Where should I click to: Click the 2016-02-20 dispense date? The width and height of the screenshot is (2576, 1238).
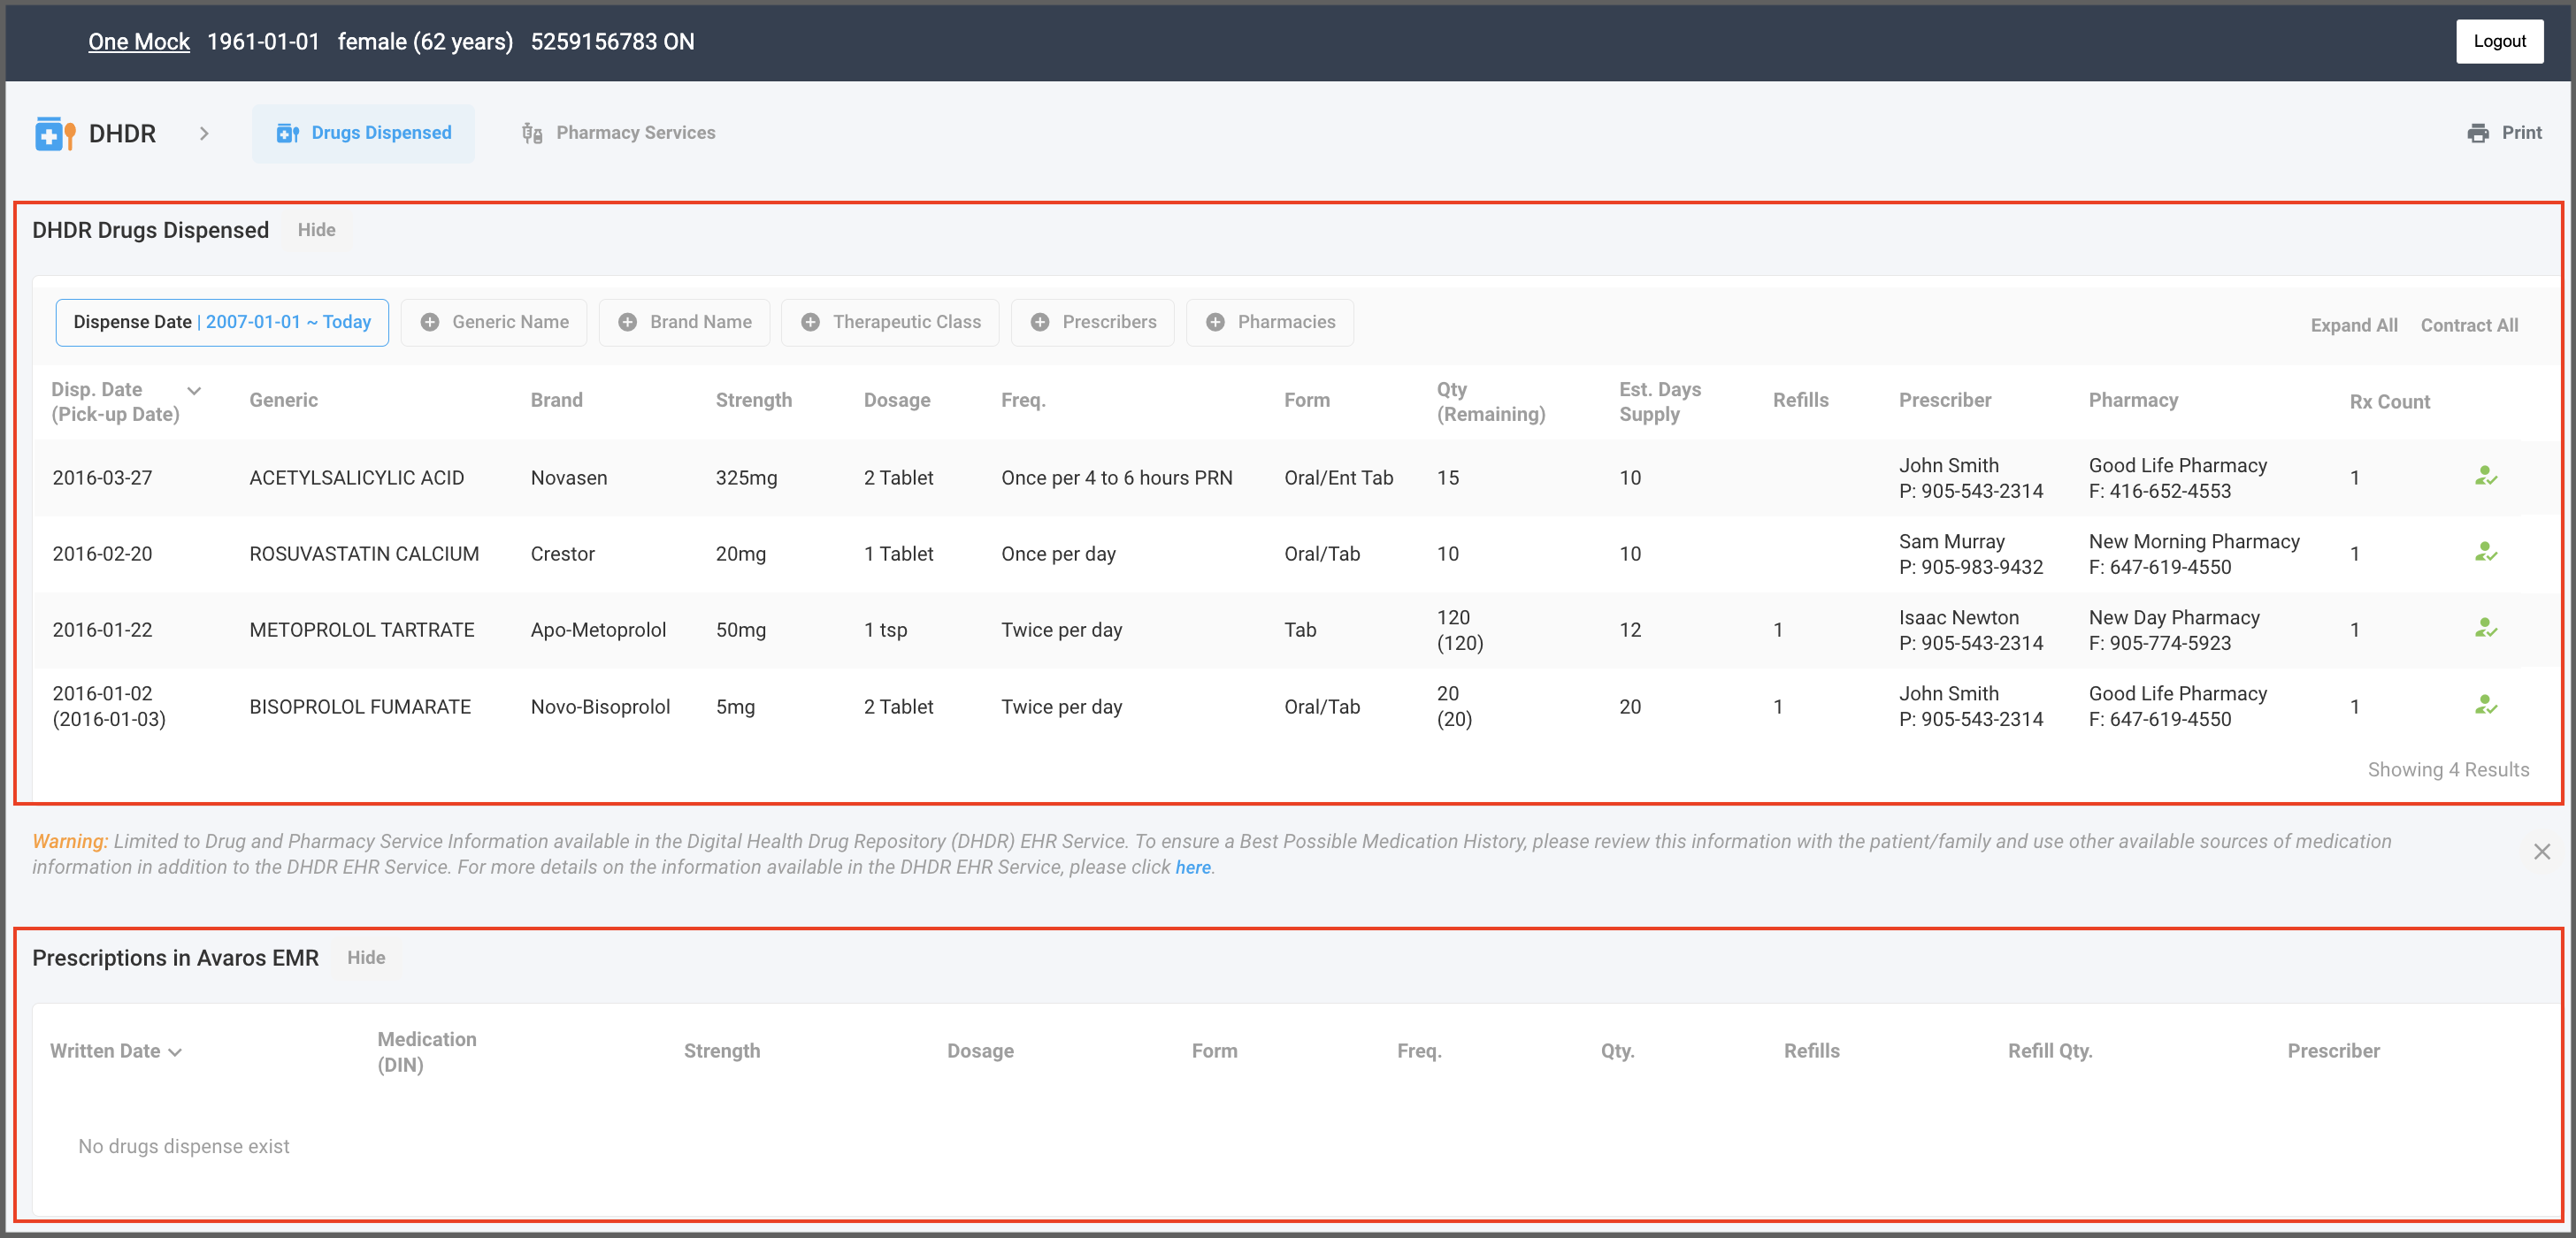point(102,554)
